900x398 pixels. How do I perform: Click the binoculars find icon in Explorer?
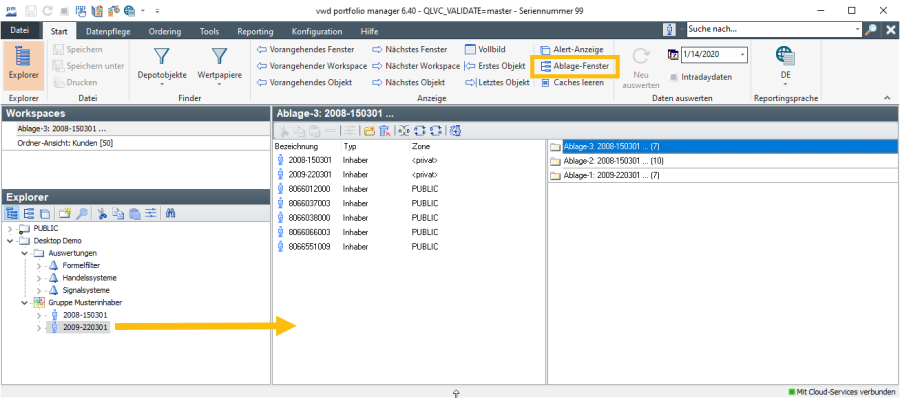[170, 213]
